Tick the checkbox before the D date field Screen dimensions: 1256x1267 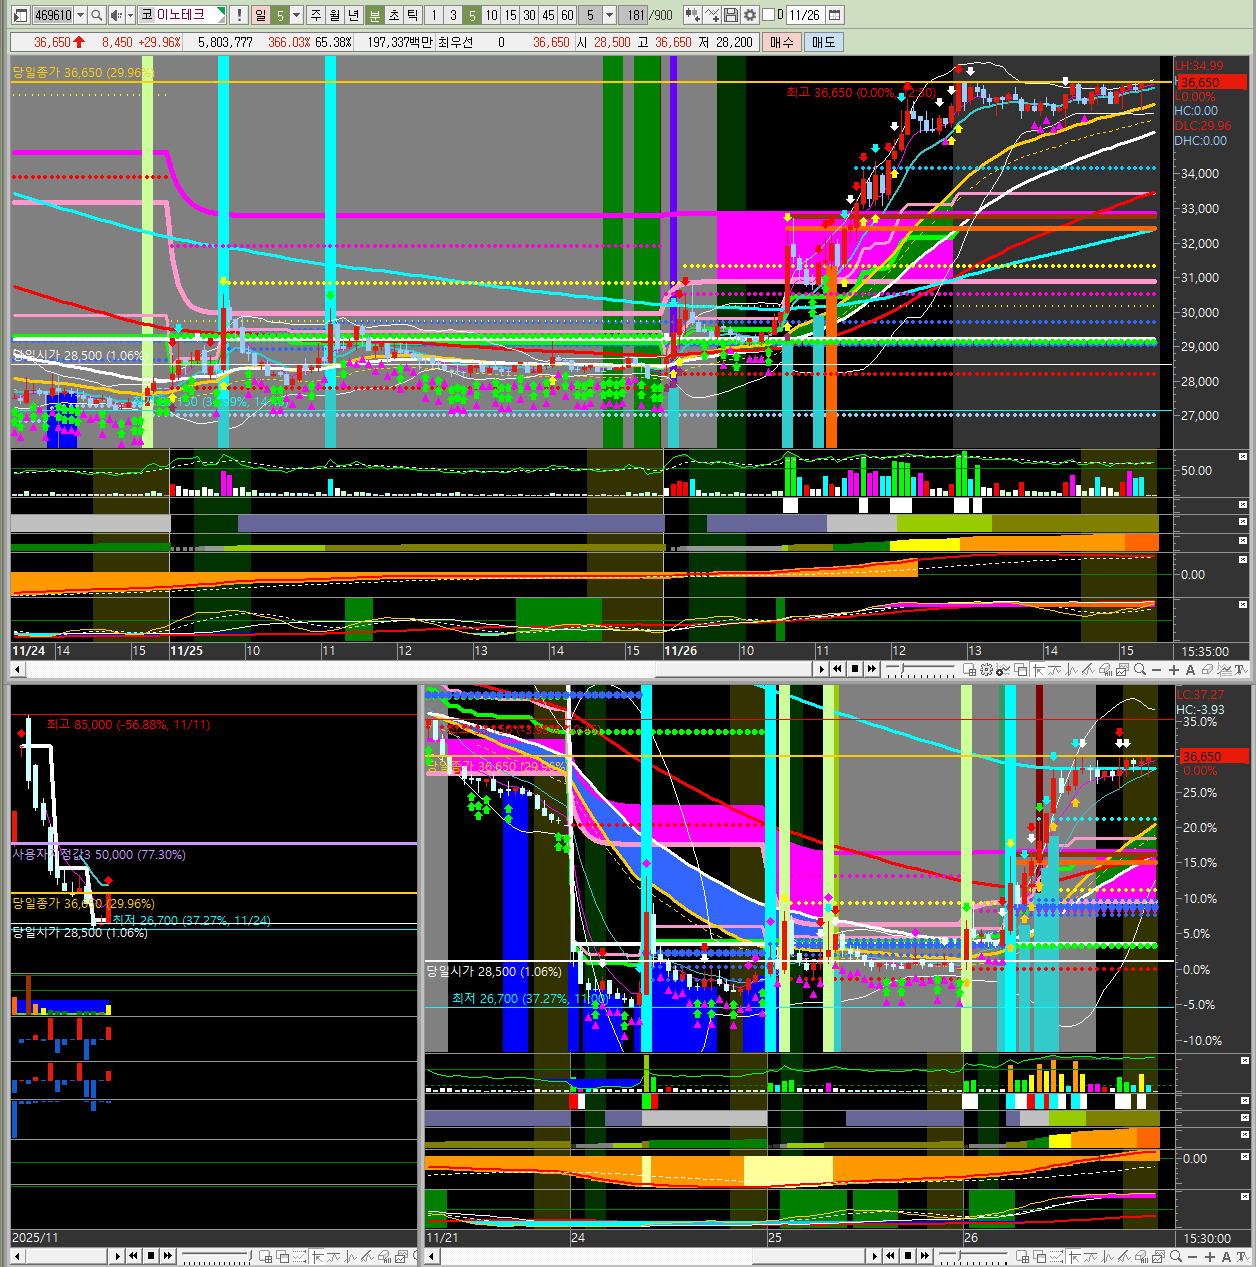pyautogui.click(x=768, y=15)
